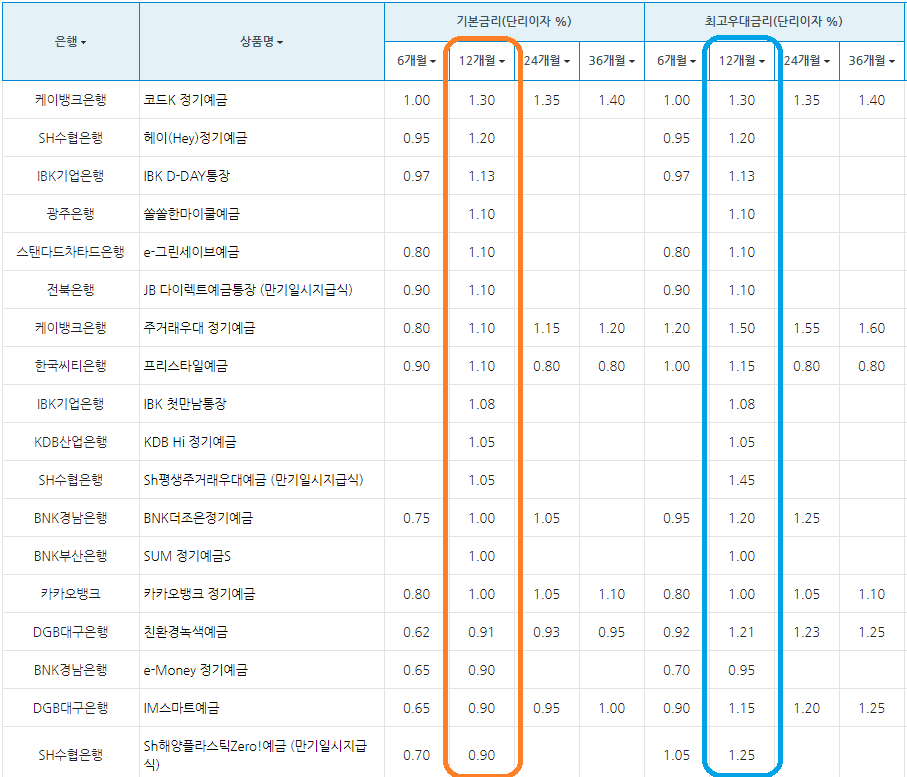This screenshot has width=907, height=777.
Task: Select product BNK더조은정기예금
Action: click(198, 518)
